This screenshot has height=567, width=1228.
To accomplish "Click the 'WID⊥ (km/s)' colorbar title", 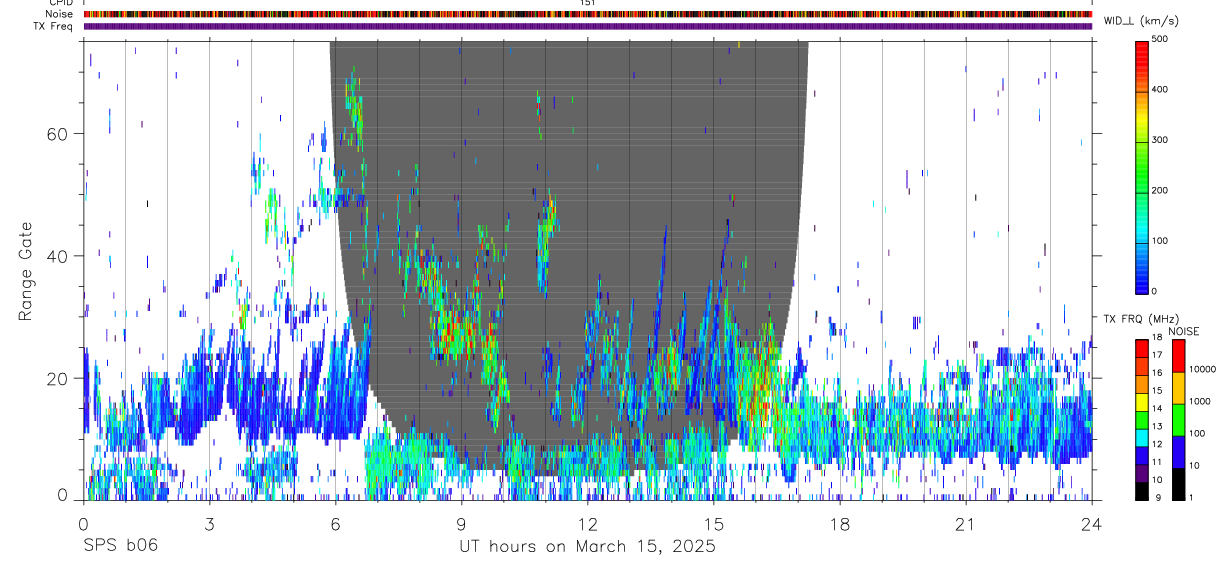I will (x=1141, y=20).
